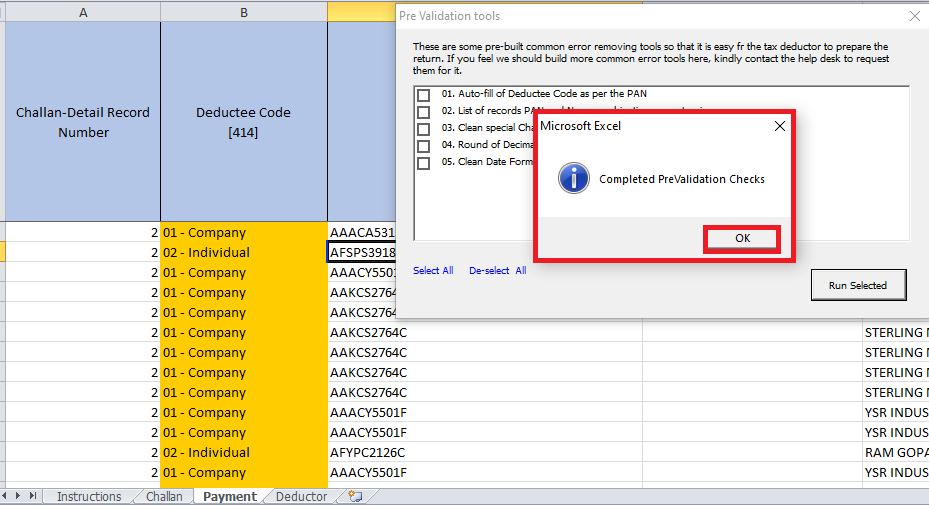Click the Run Selected button
The width and height of the screenshot is (929, 505).
(857, 285)
